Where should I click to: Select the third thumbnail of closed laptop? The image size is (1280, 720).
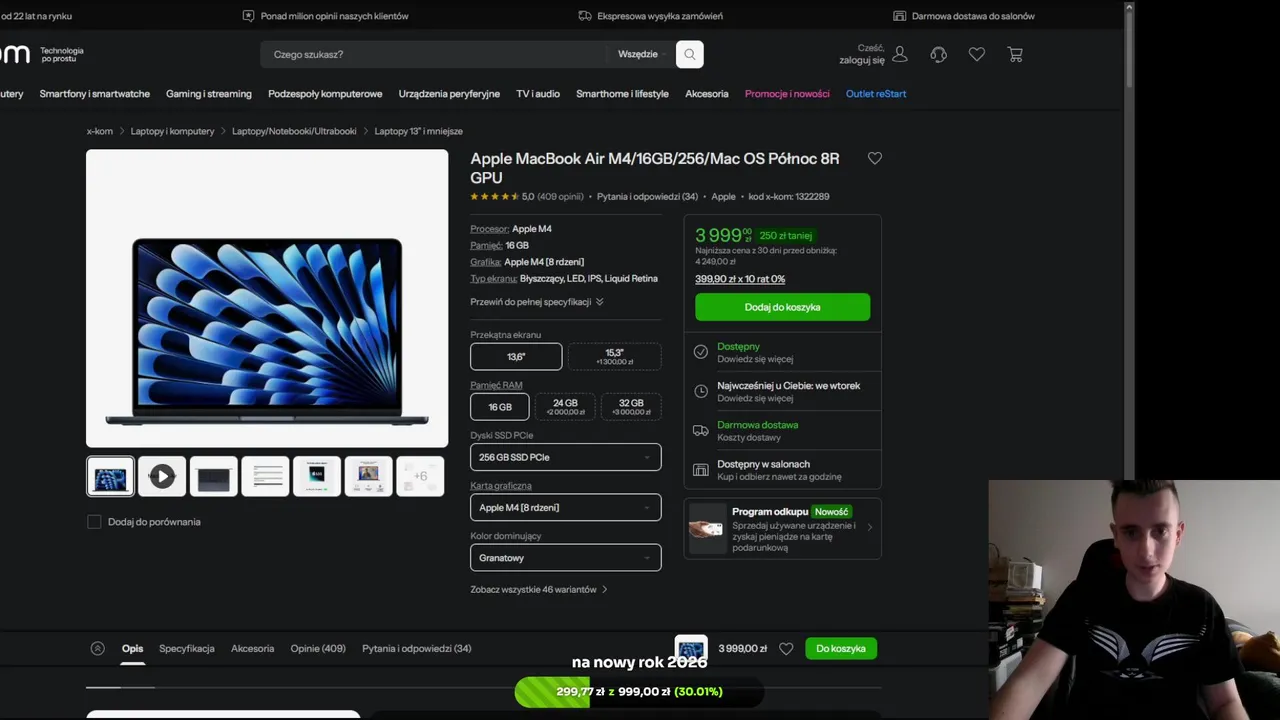pyautogui.click(x=214, y=476)
